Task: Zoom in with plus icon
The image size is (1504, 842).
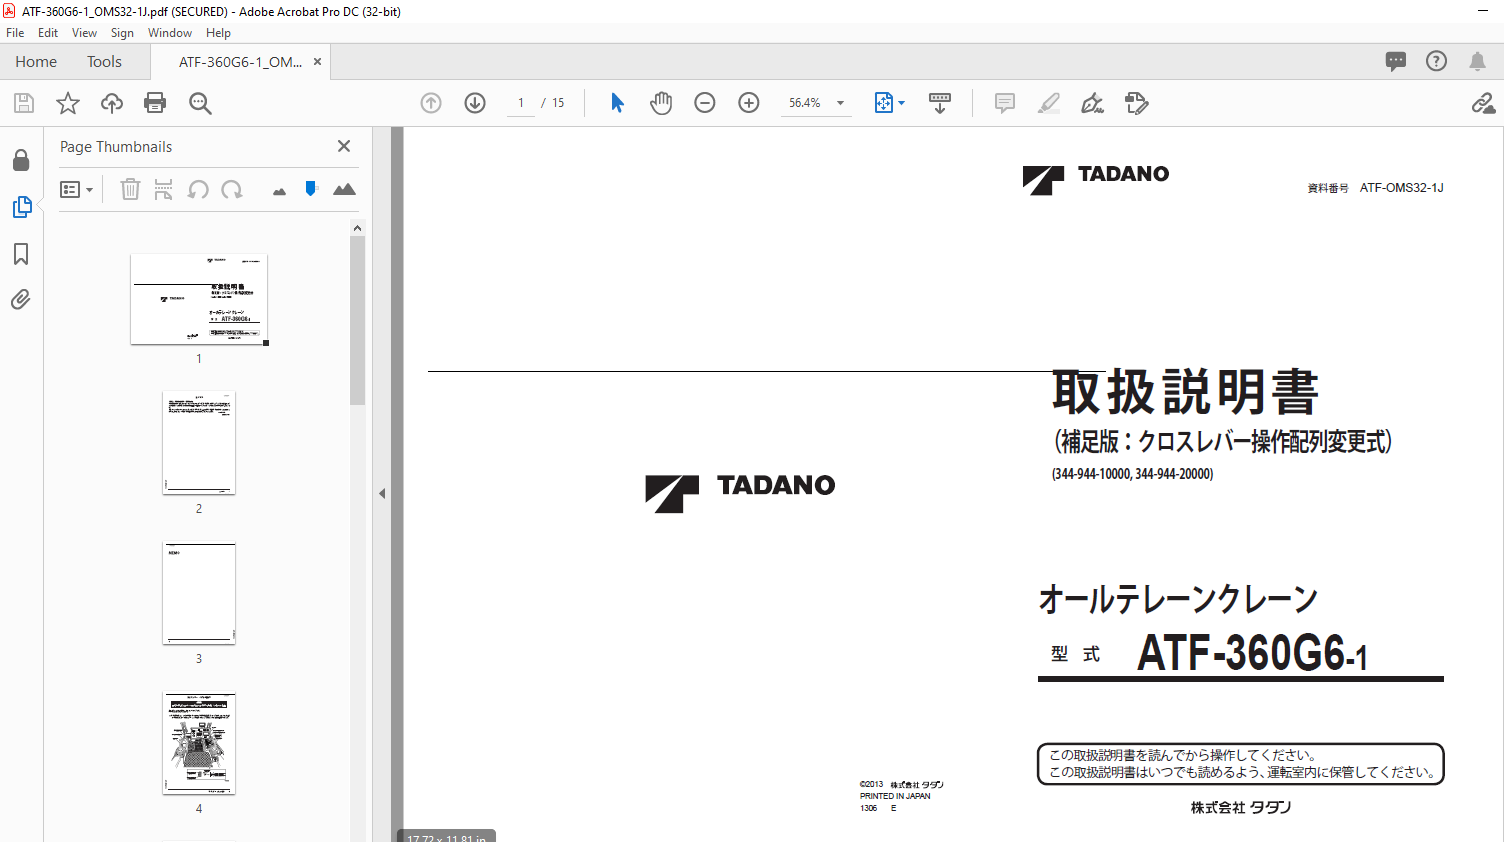Action: [749, 103]
